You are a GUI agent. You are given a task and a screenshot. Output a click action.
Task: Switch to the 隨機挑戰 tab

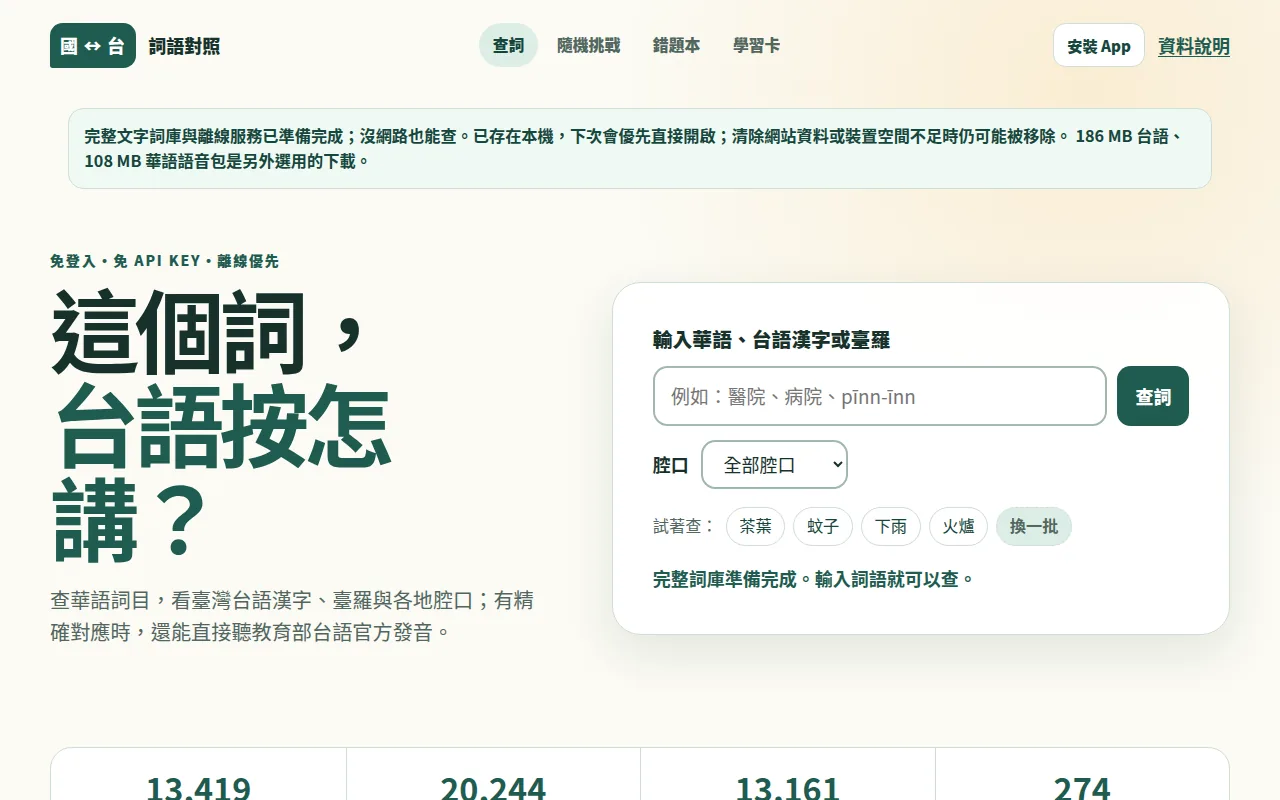(x=588, y=45)
